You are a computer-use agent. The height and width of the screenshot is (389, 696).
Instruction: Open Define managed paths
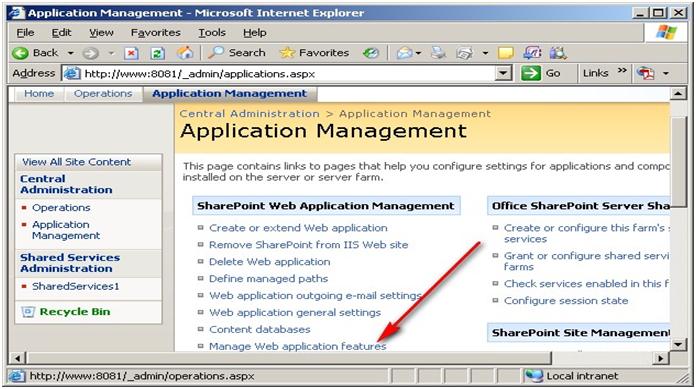click(268, 278)
